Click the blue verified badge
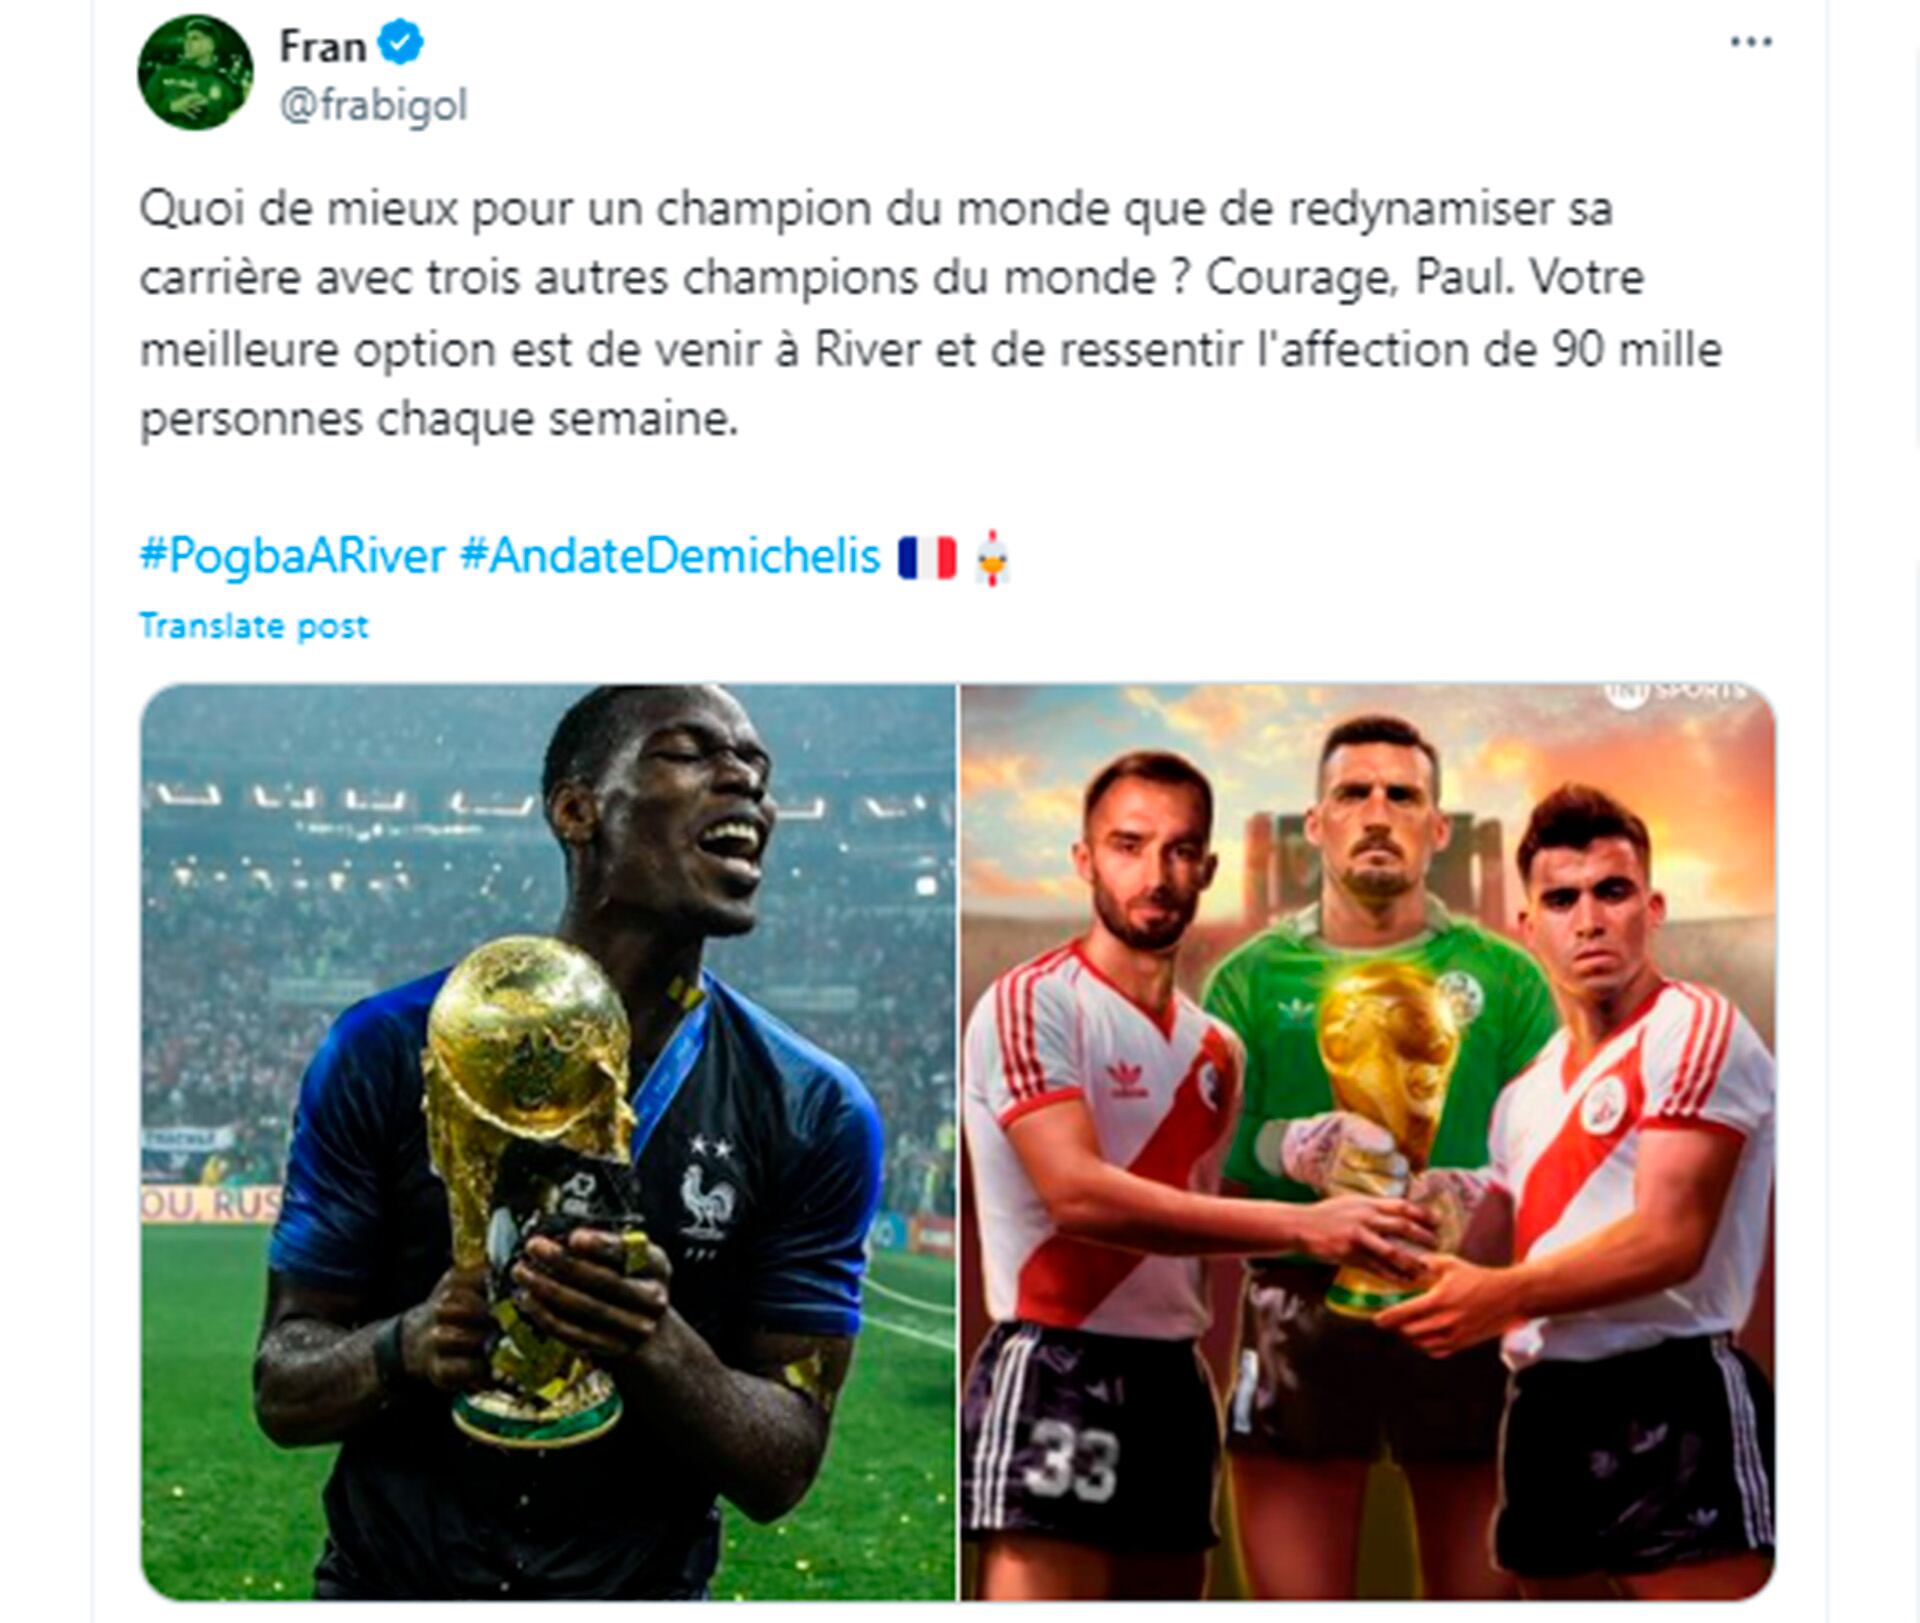Screen dimensions: 1920x1623 point(401,44)
